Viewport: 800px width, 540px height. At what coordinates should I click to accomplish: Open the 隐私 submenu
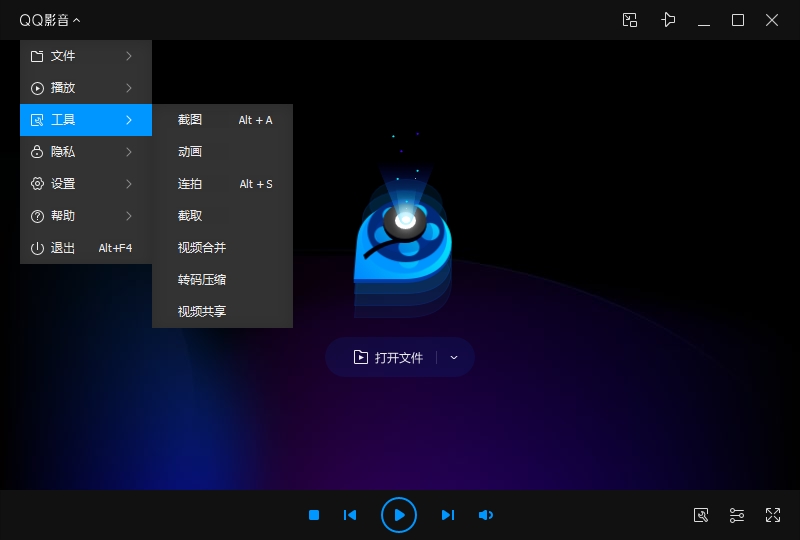86,152
